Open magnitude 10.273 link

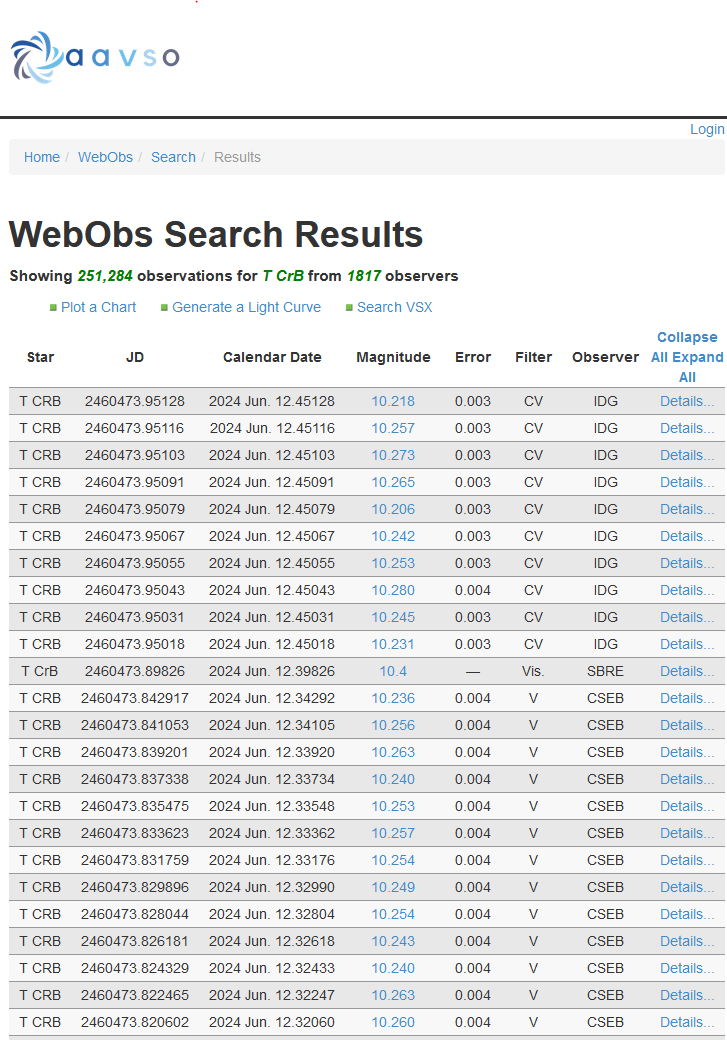click(x=393, y=456)
